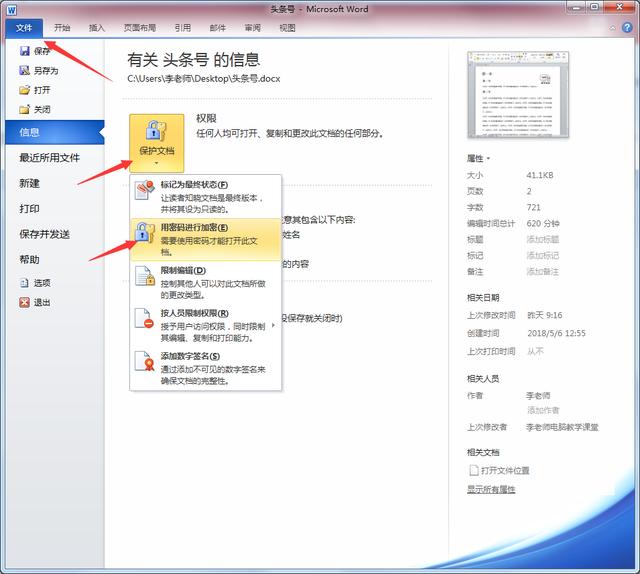640x574 pixels.
Task: Click the Open File Location document icon
Action: [x=473, y=470]
